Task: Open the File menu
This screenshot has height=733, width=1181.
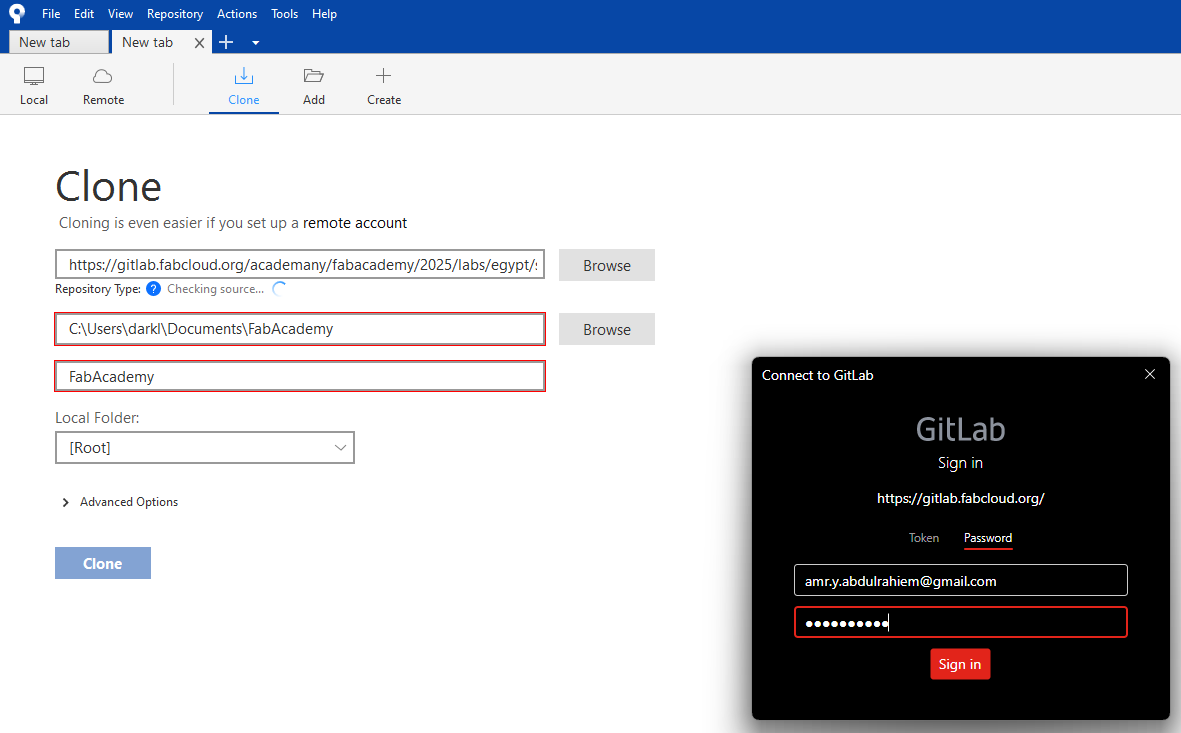Action: tap(51, 14)
